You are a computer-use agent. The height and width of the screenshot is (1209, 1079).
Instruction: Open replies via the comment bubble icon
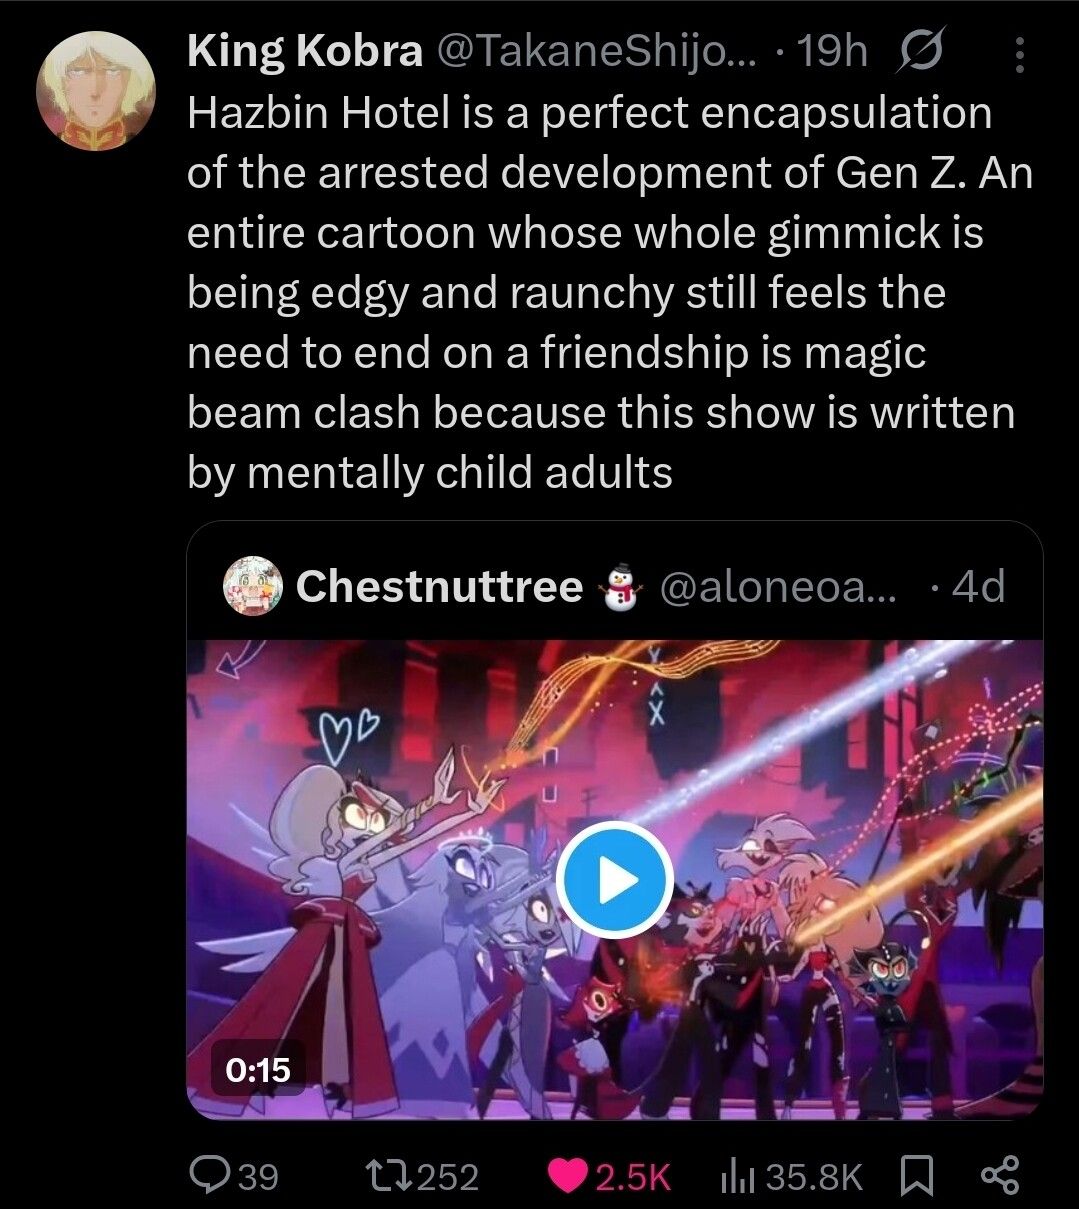pyautogui.click(x=210, y=1175)
